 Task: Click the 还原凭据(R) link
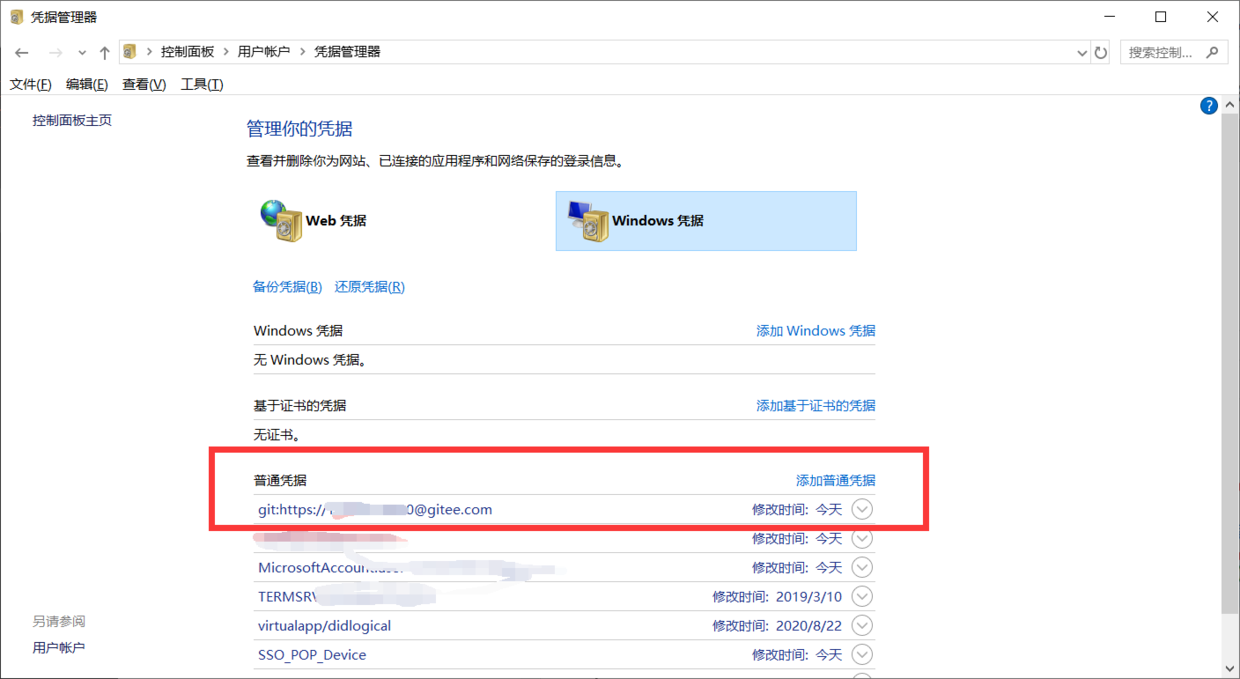pyautogui.click(x=370, y=287)
